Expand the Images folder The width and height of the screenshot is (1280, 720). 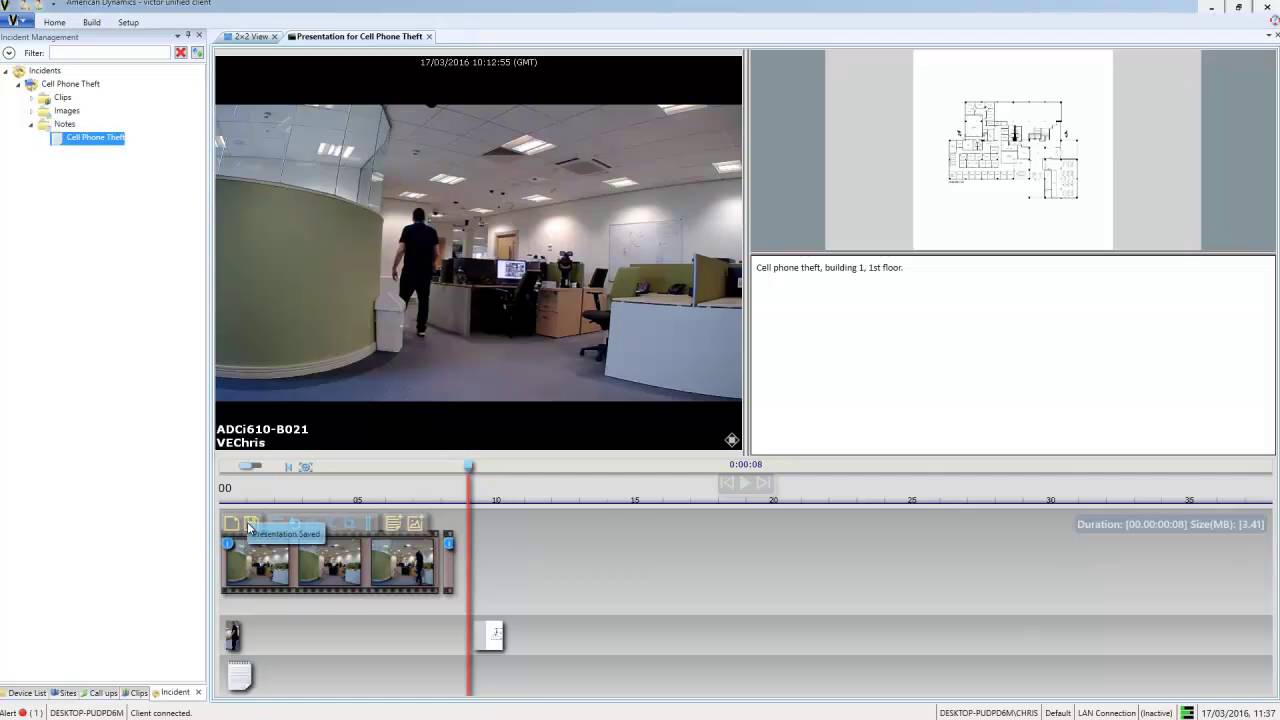click(31, 111)
